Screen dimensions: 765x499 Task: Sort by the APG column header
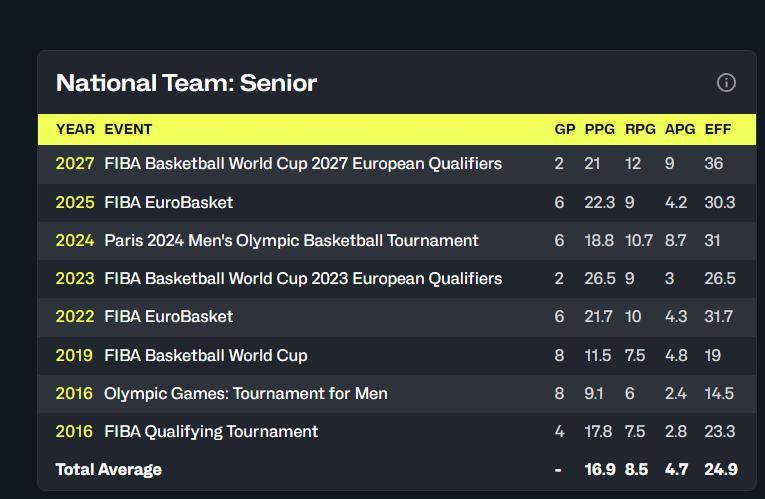680,129
